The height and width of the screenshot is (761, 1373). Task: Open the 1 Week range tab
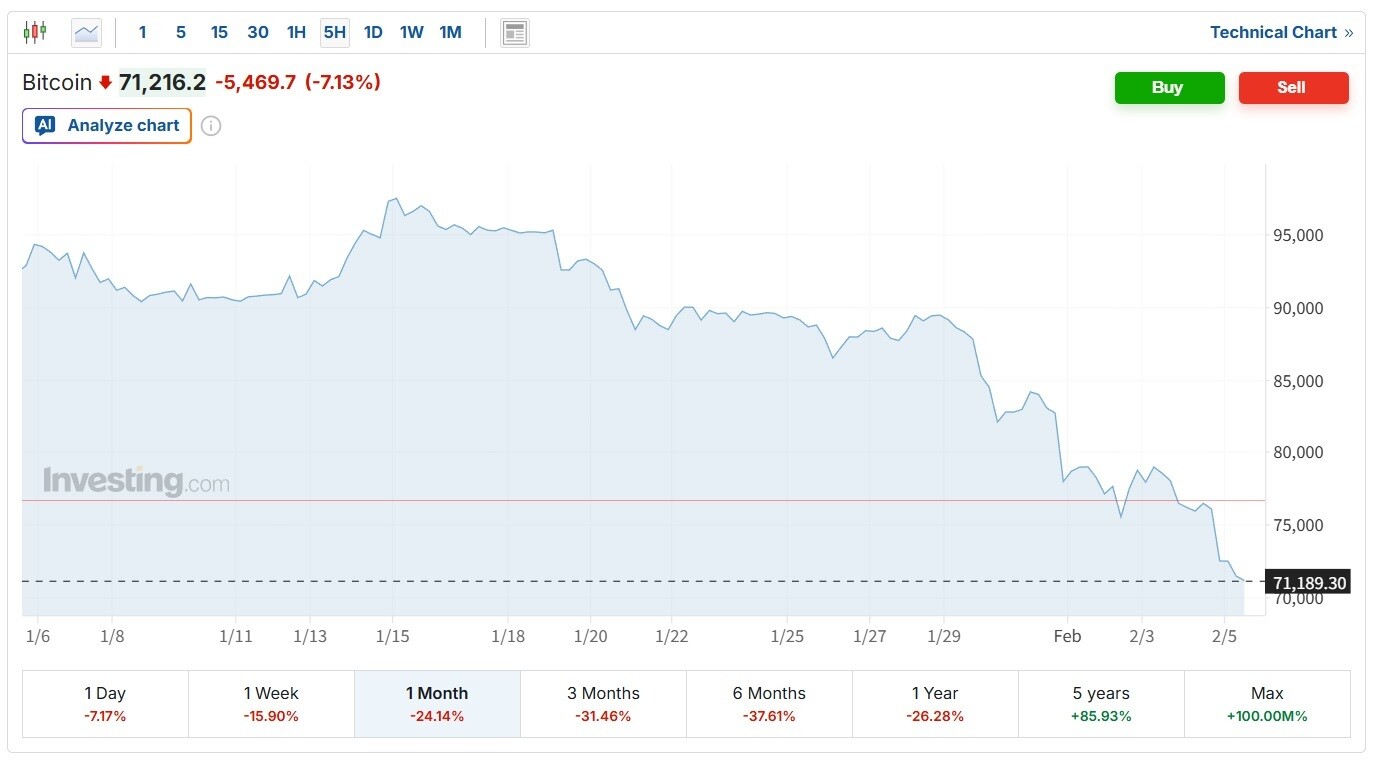pos(271,704)
